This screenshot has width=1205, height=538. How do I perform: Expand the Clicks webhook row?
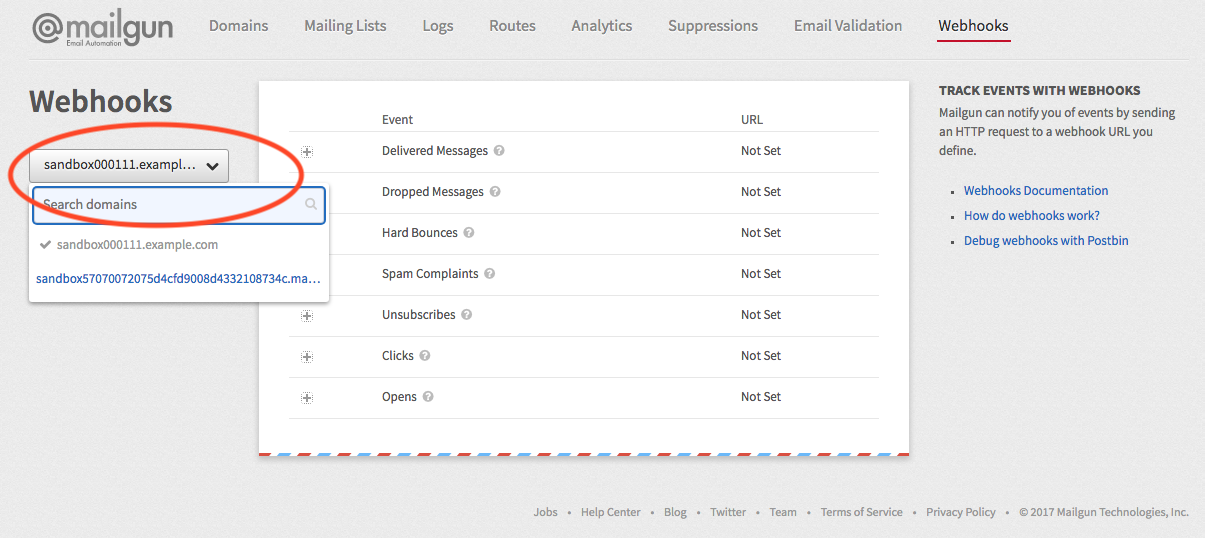307,357
